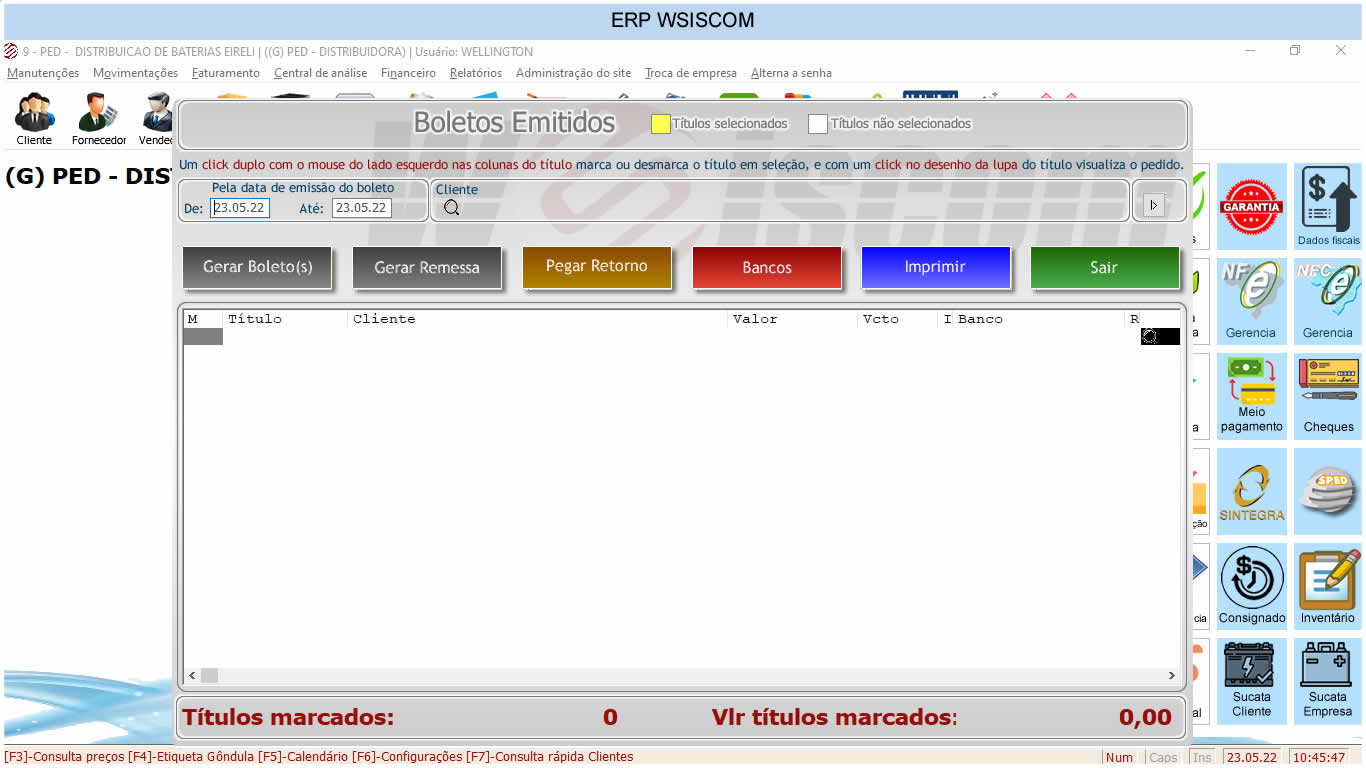Open the Cheques icon
The height and width of the screenshot is (768, 1366).
[1328, 395]
